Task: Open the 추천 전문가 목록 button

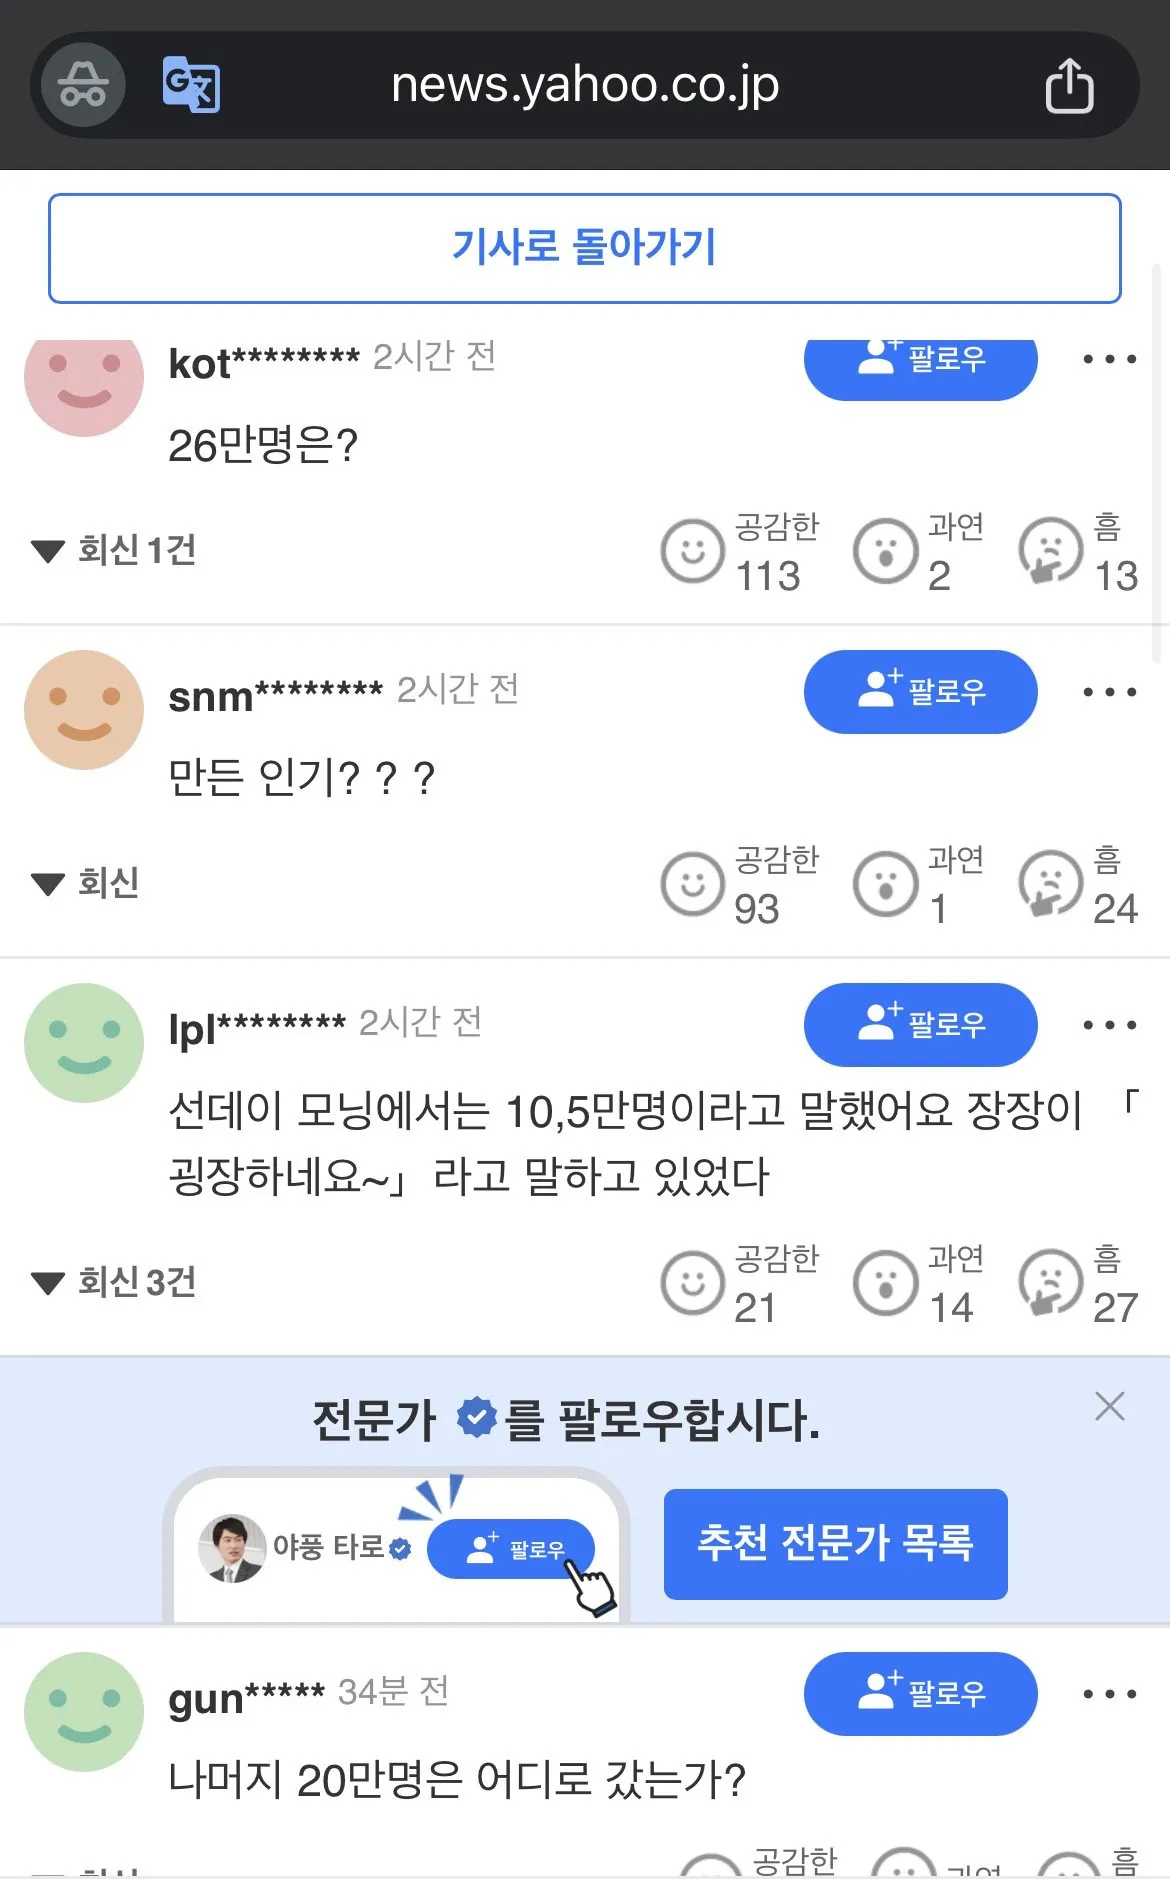Action: pyautogui.click(x=835, y=1543)
